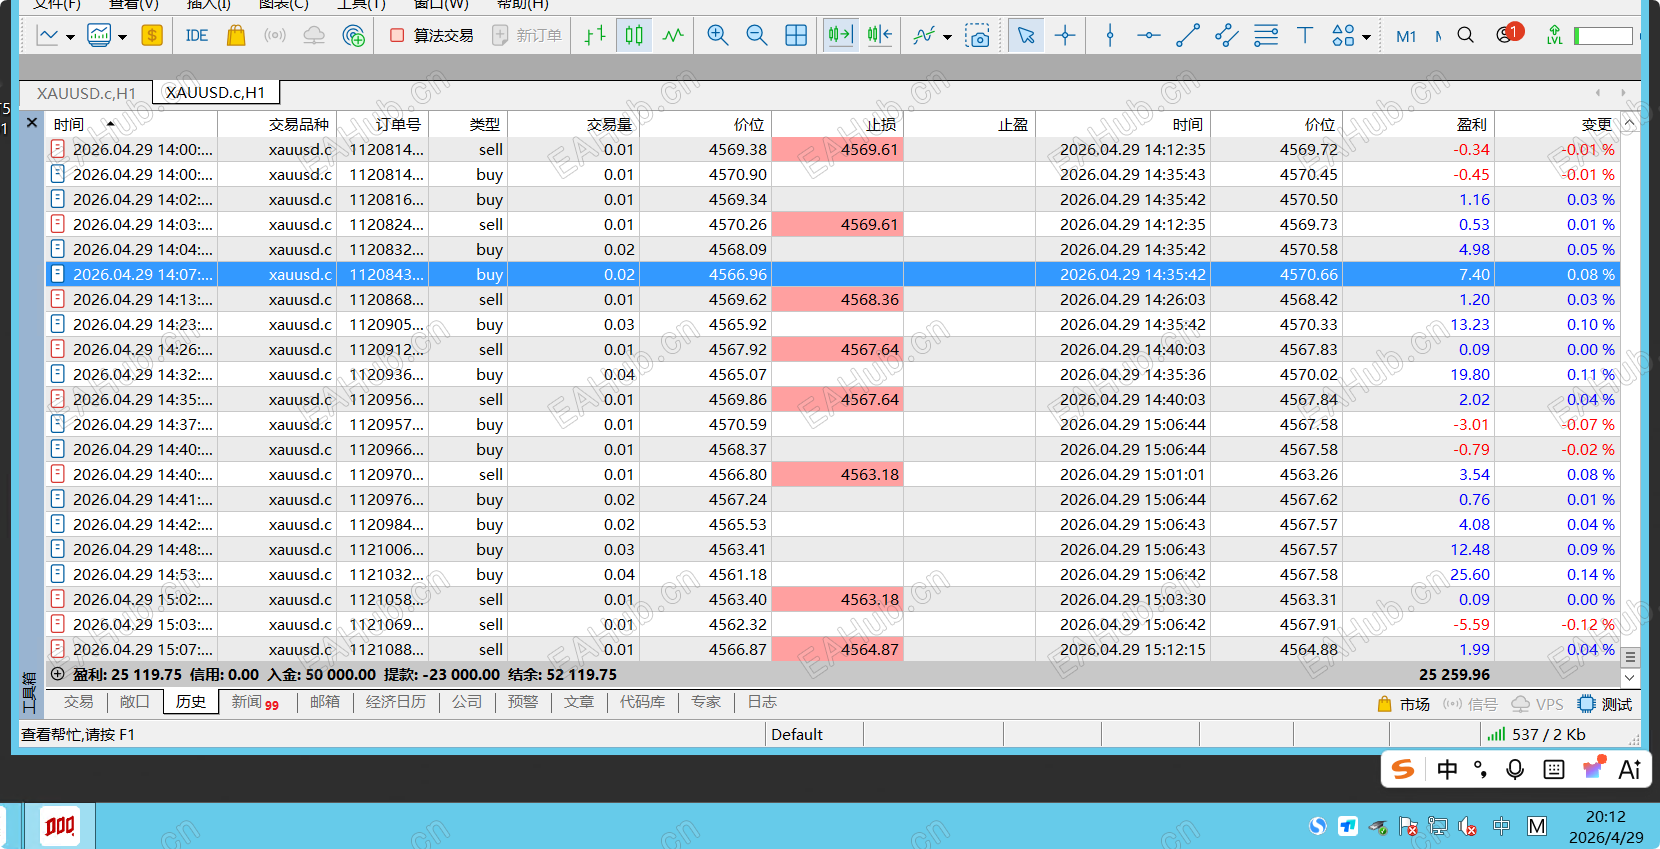
Task: Open the 敞口 Exposure tab
Action: [135, 702]
